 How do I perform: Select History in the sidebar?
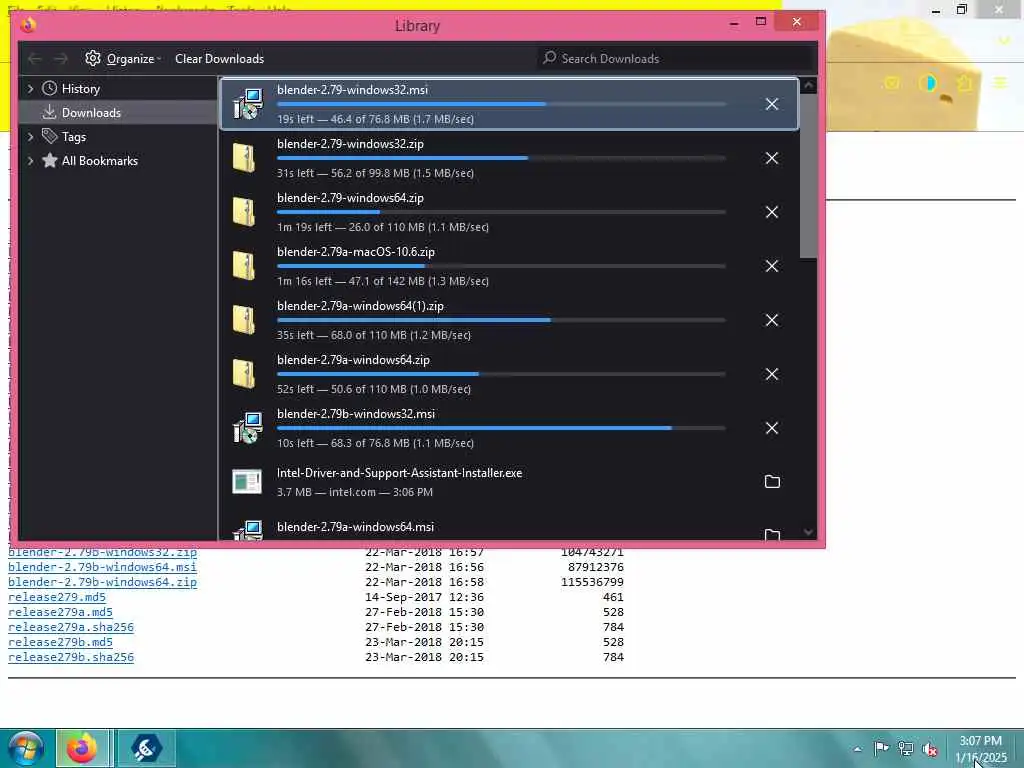click(x=80, y=88)
